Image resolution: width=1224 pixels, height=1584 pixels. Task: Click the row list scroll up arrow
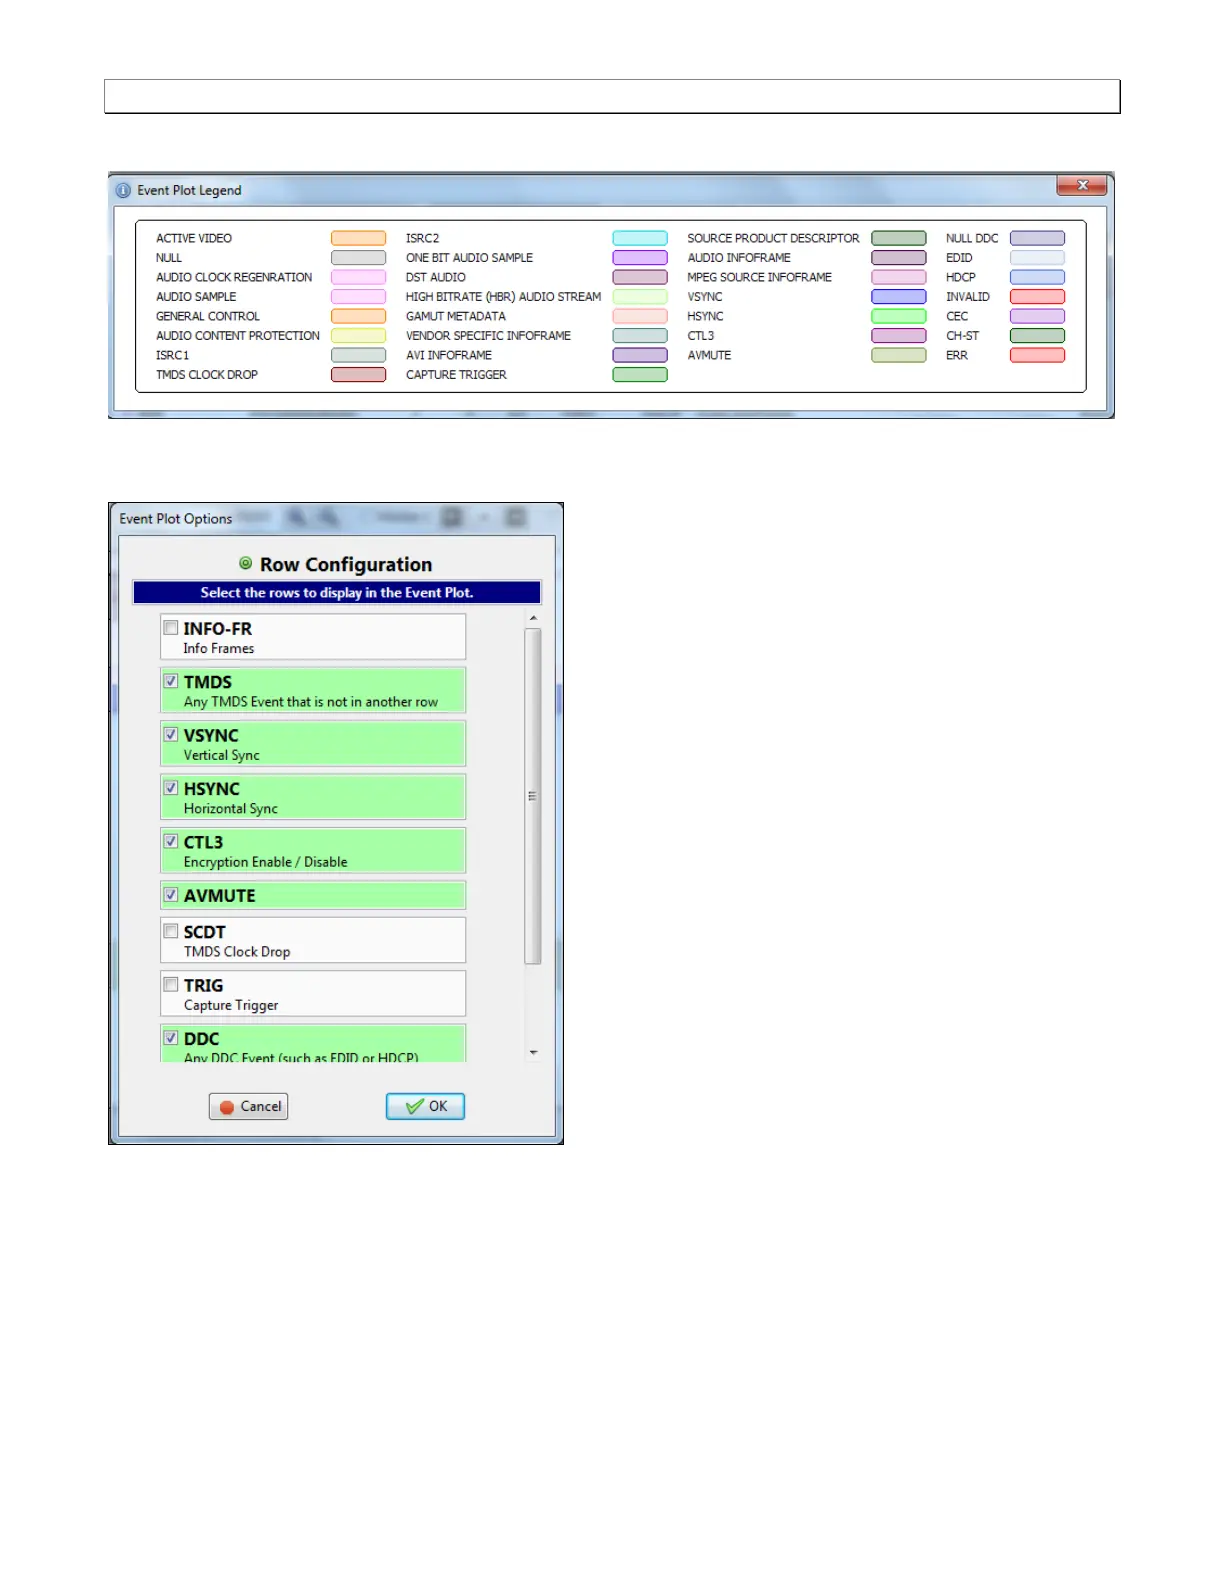point(533,619)
